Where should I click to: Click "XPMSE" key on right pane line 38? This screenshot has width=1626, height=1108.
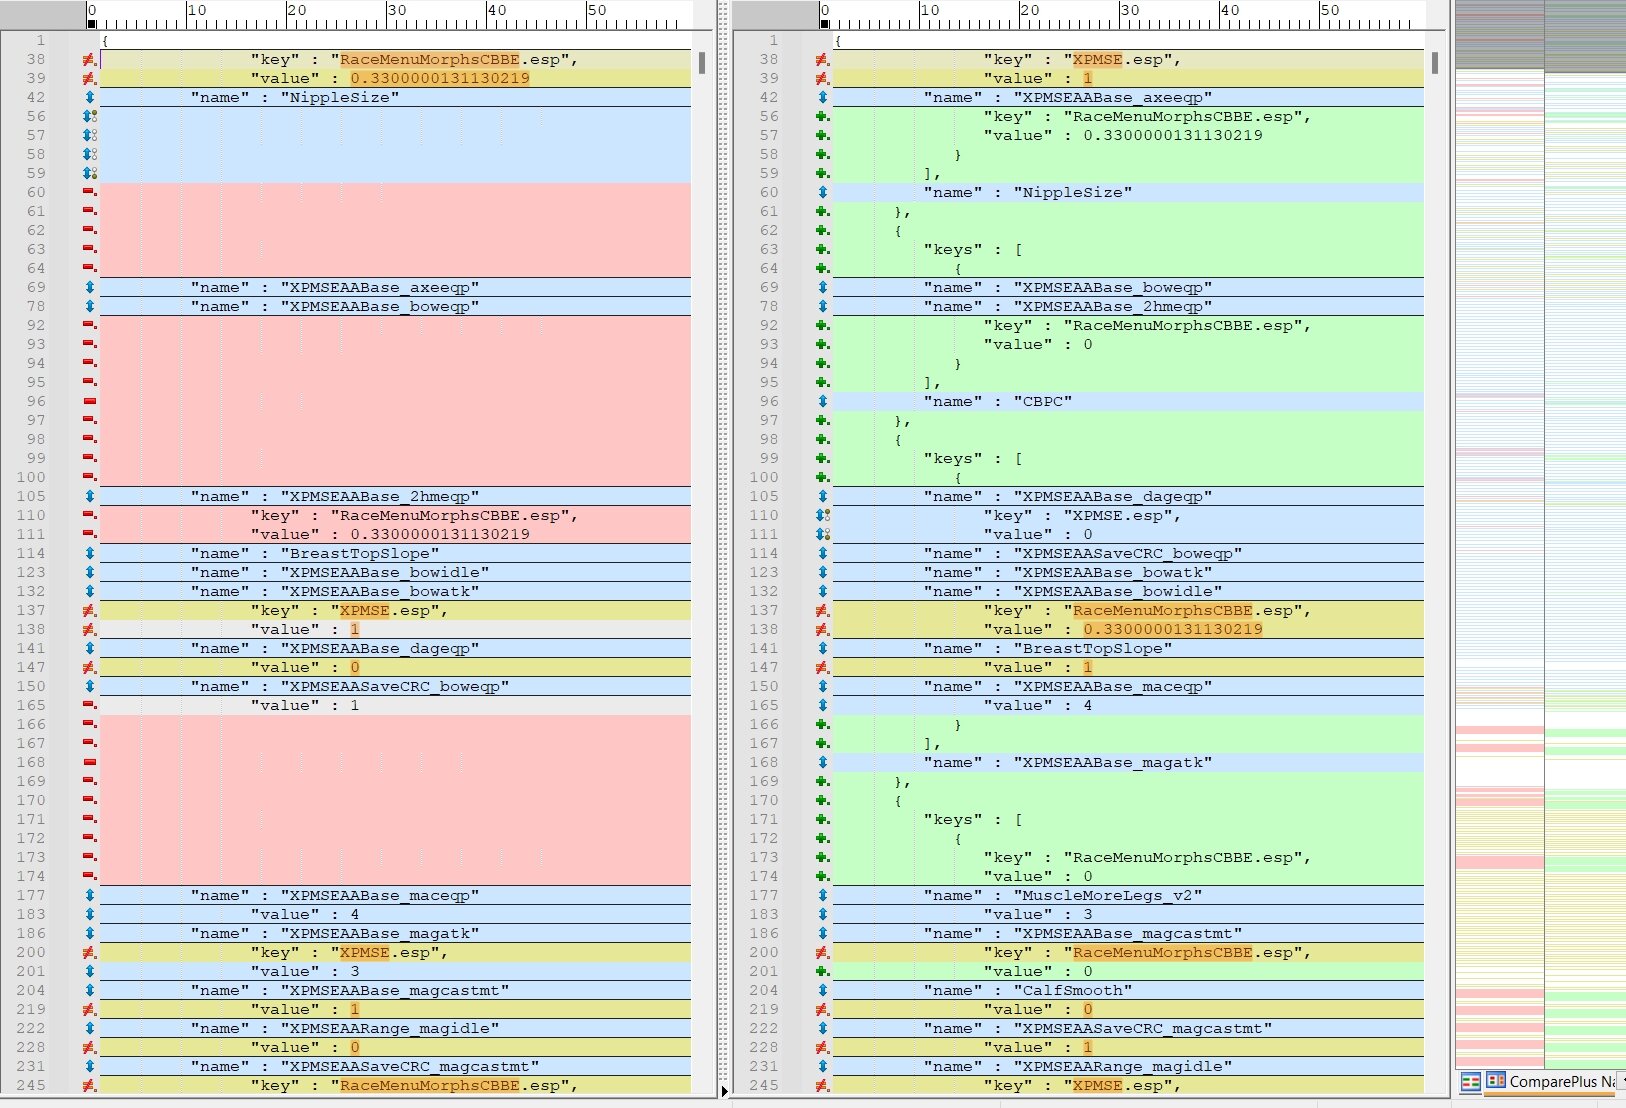[1097, 60]
